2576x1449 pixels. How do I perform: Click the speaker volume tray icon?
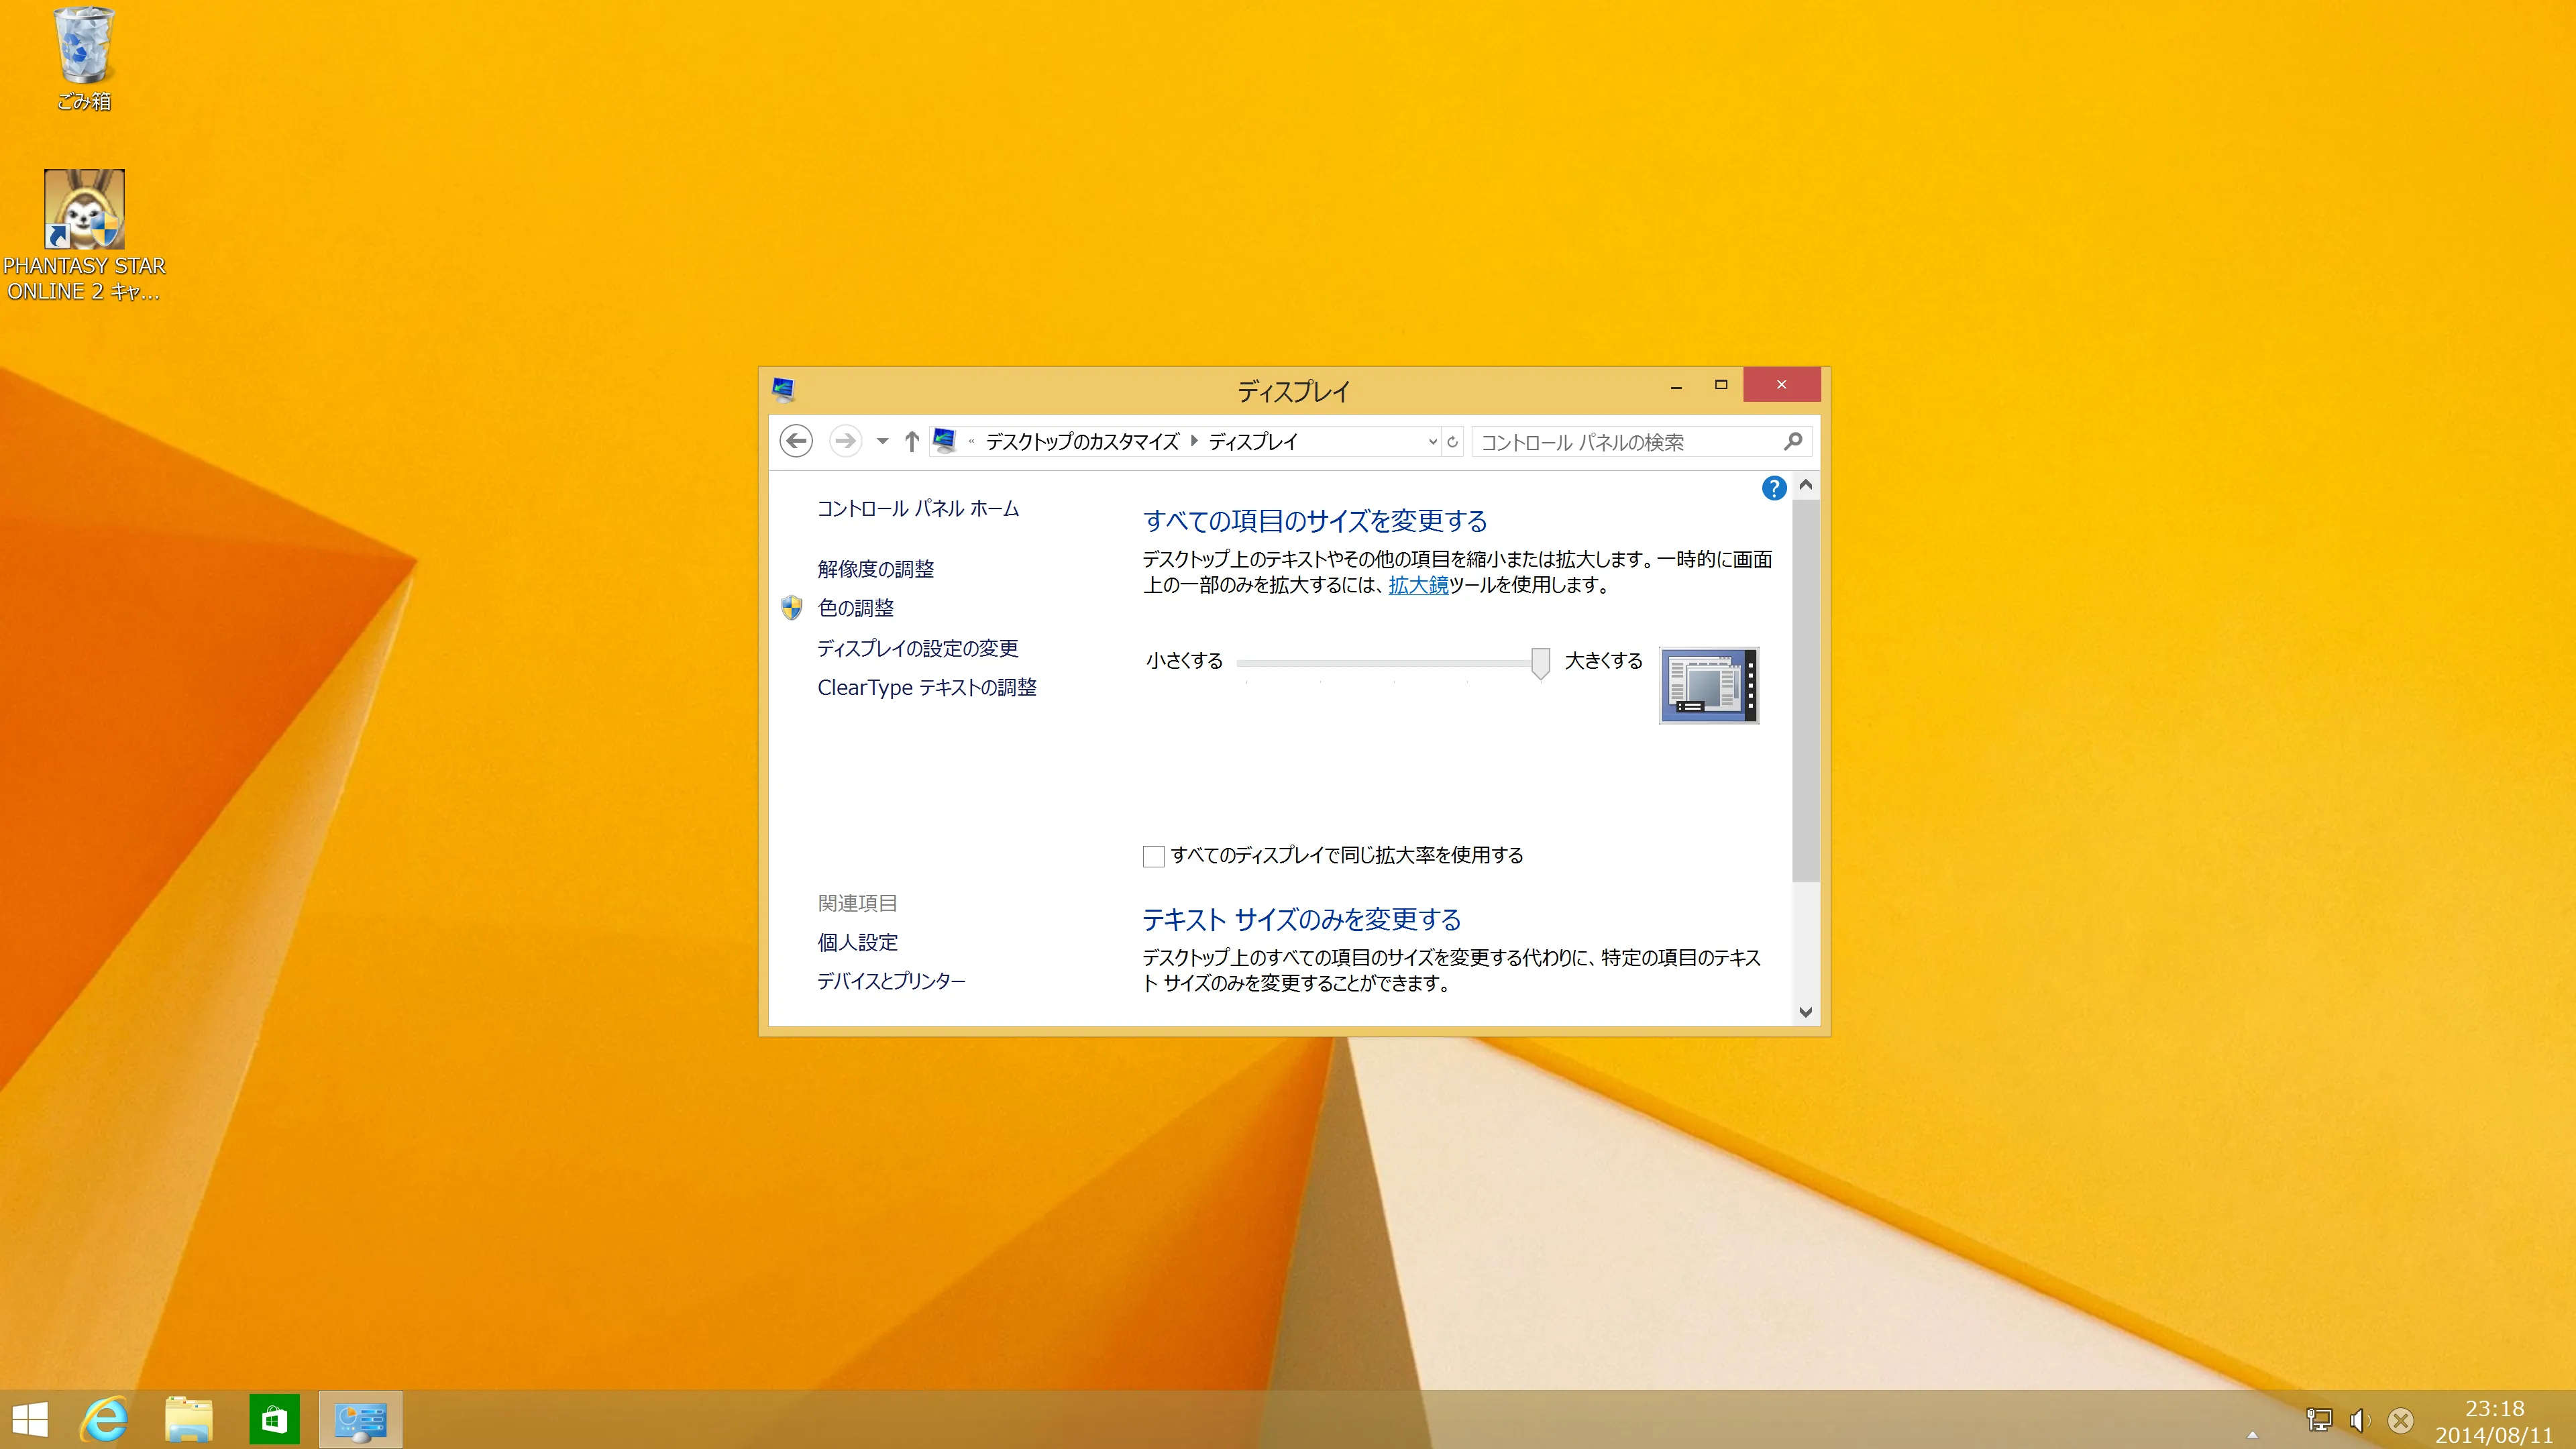coord(2359,1420)
